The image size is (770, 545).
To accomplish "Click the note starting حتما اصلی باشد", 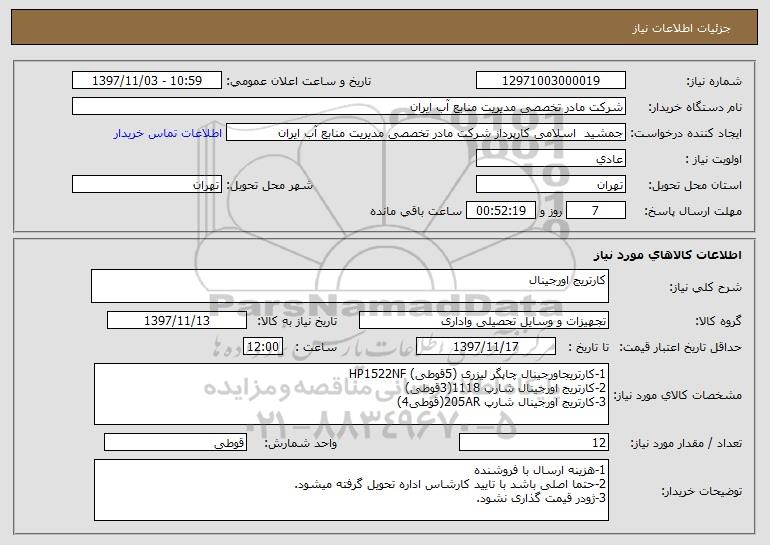I will [x=450, y=484].
